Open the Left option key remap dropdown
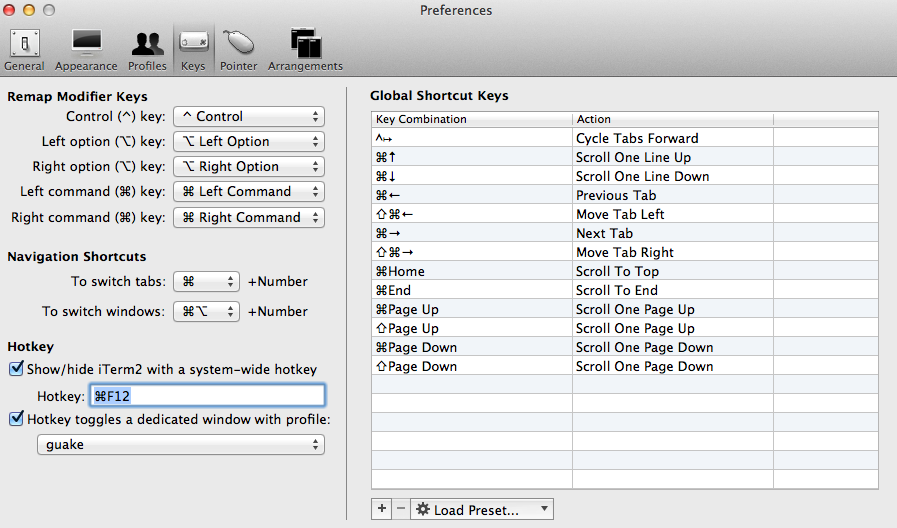The image size is (897, 528). 249,141
